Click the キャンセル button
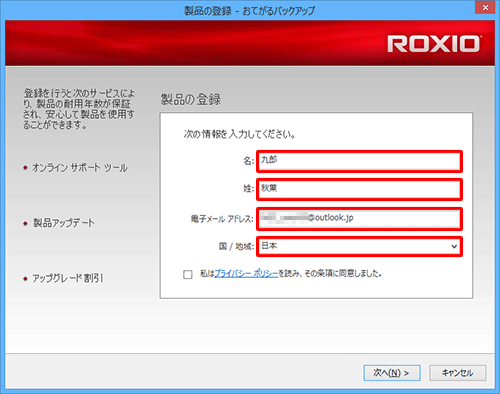500x394 pixels. [x=457, y=373]
